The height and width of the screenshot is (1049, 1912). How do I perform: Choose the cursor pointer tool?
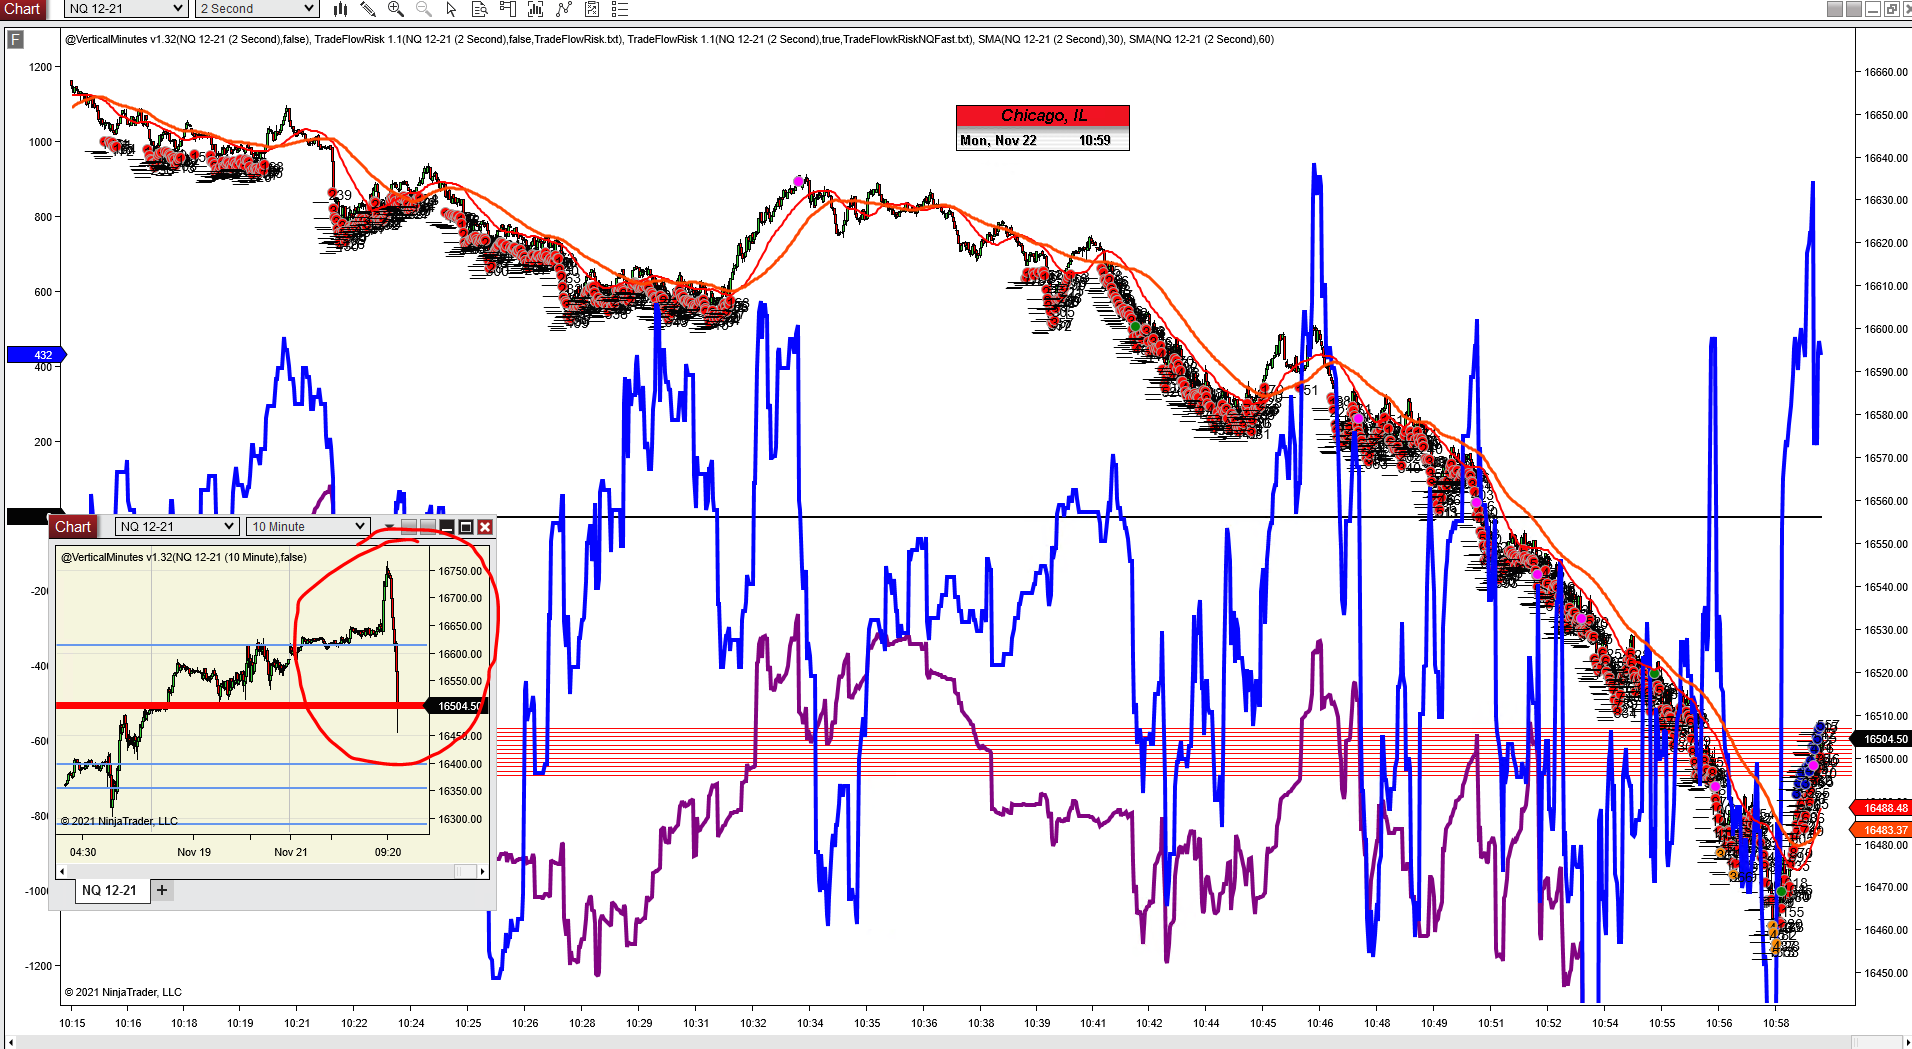452,9
